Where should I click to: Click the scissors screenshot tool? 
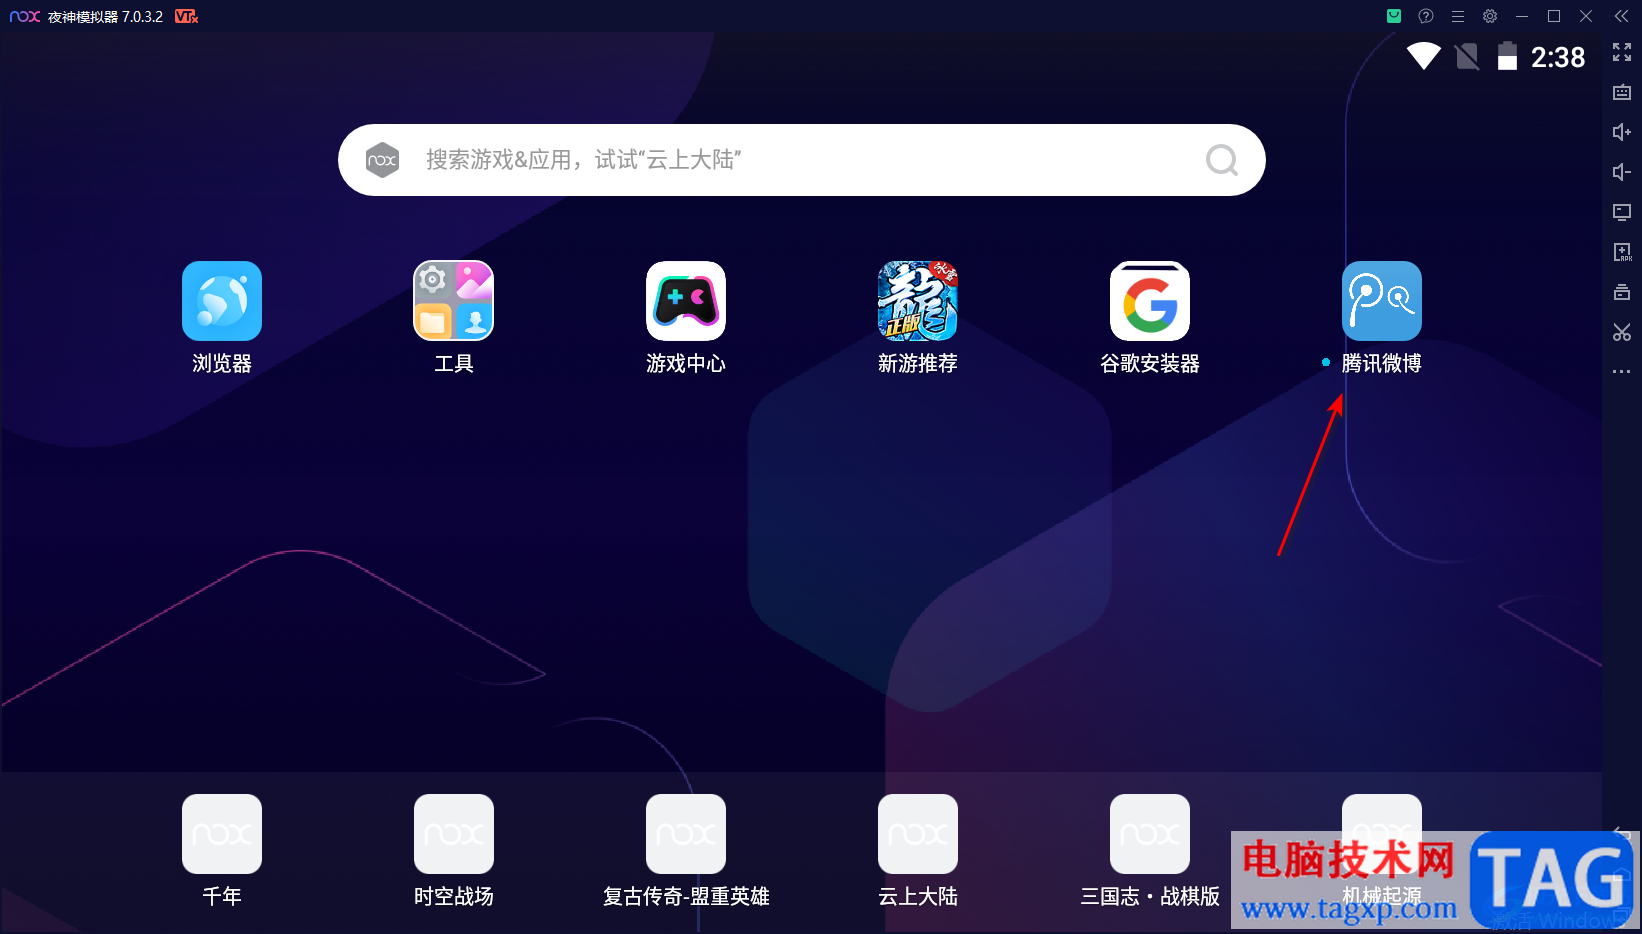click(1622, 332)
